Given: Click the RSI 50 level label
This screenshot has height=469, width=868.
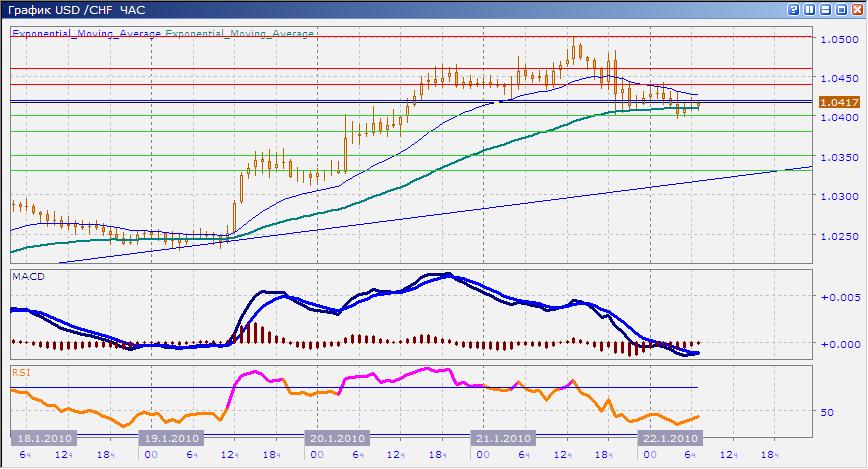Looking at the screenshot, I should (827, 411).
